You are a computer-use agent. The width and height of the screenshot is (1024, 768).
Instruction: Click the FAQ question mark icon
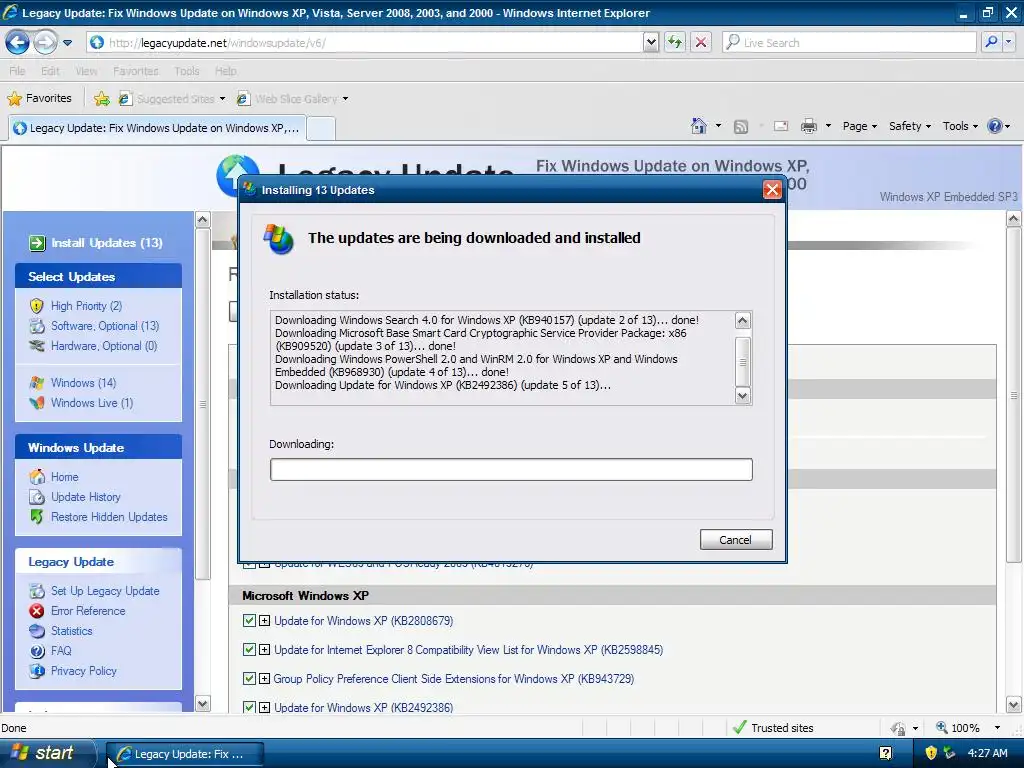[37, 651]
